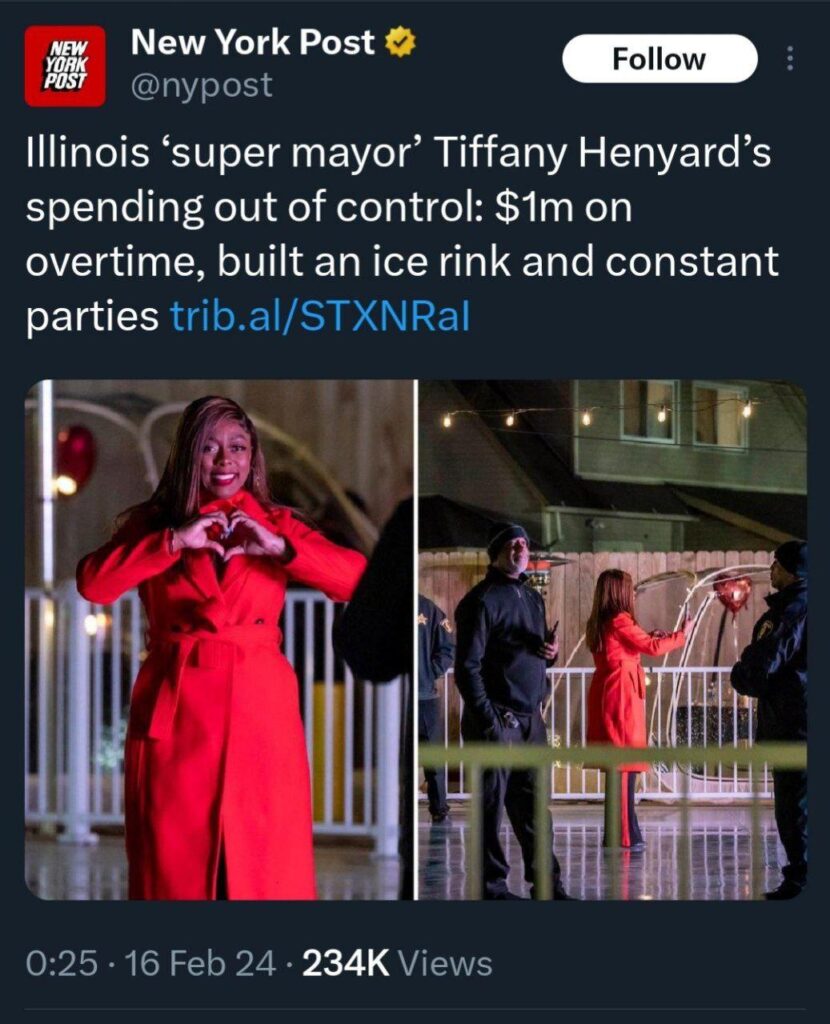Click the tweet text about Tiffany Henyard
The image size is (830, 1024).
coord(402,234)
